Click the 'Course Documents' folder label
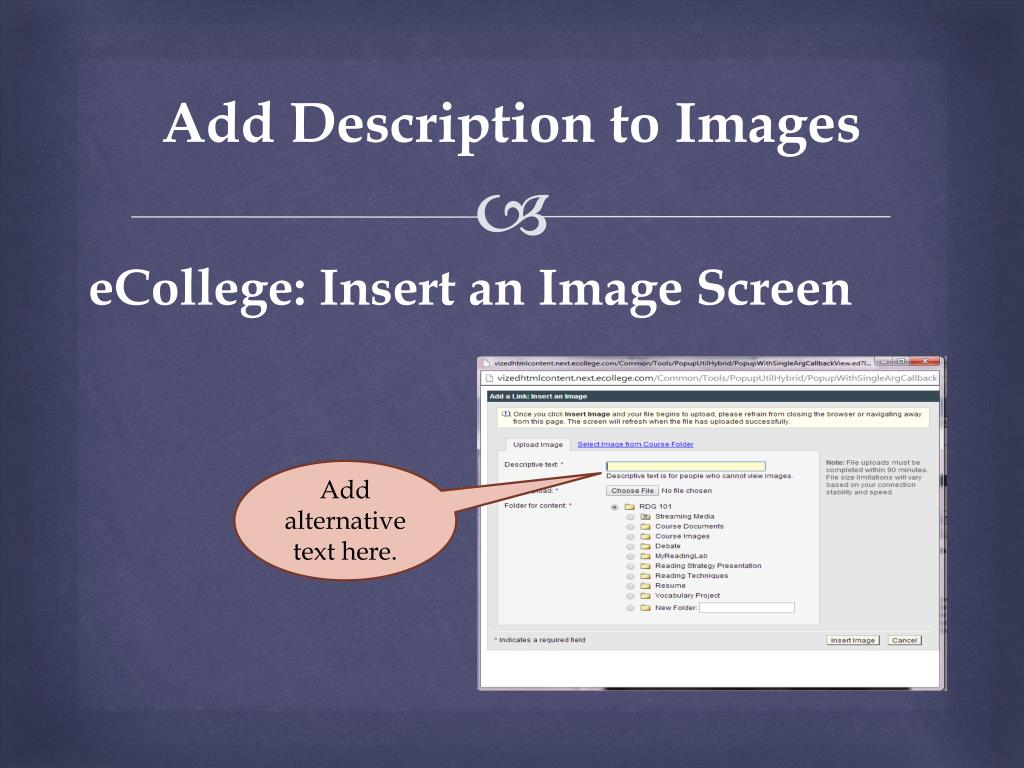The height and width of the screenshot is (768, 1024). [689, 526]
